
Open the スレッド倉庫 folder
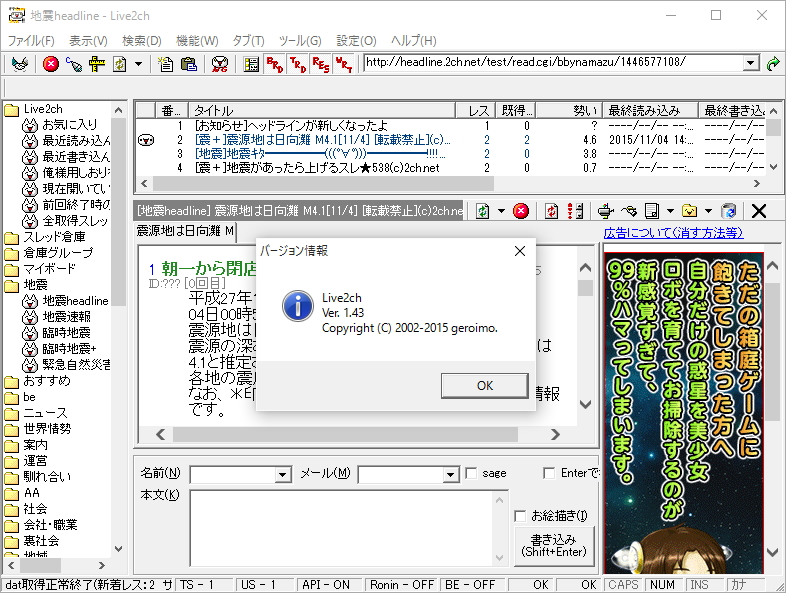[x=54, y=237]
